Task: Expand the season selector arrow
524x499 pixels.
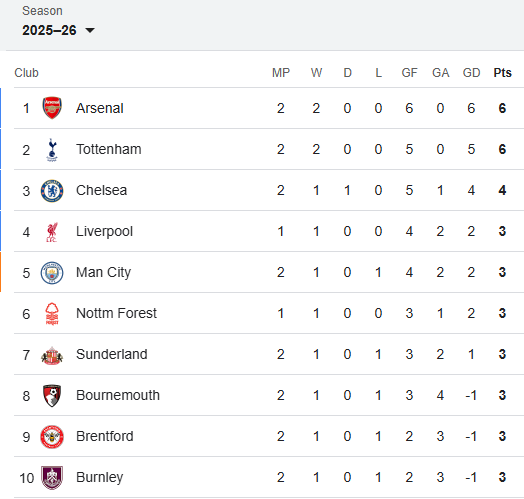Action: click(x=90, y=31)
